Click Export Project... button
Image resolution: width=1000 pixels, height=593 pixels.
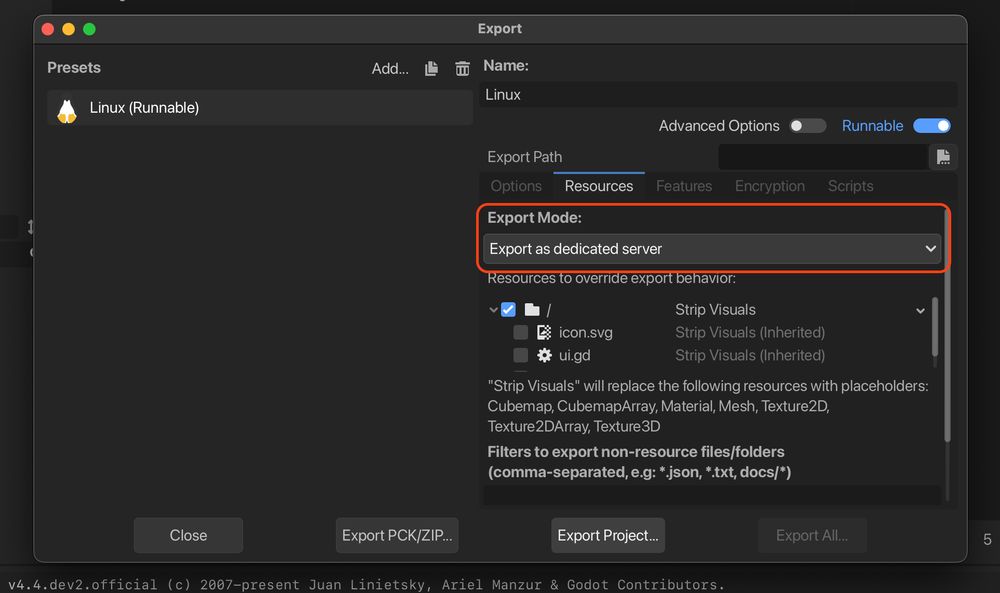point(608,535)
